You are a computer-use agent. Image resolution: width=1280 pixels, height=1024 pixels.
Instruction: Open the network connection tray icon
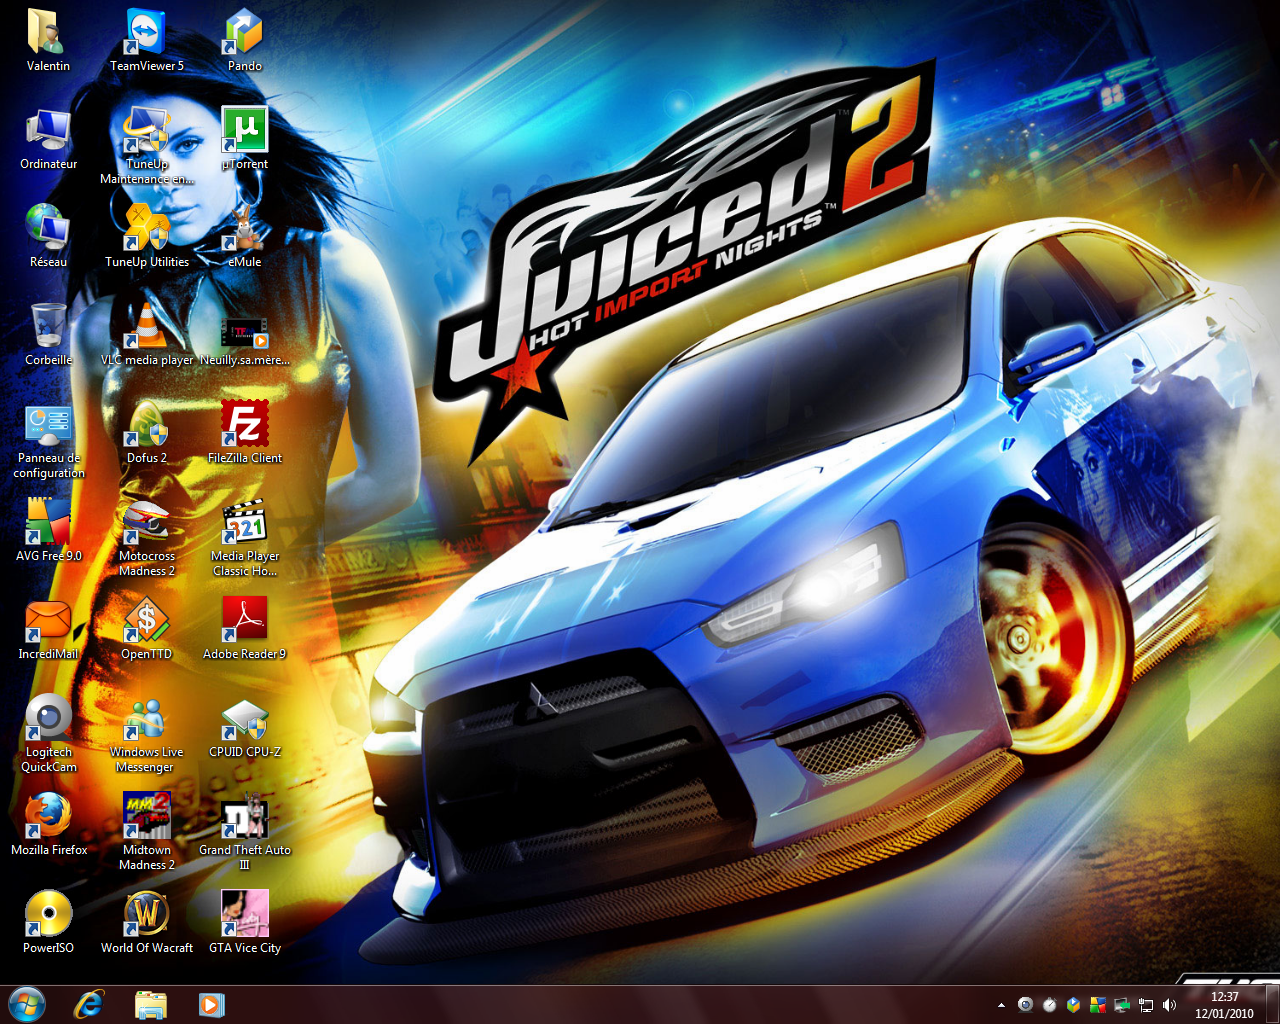(1145, 1004)
